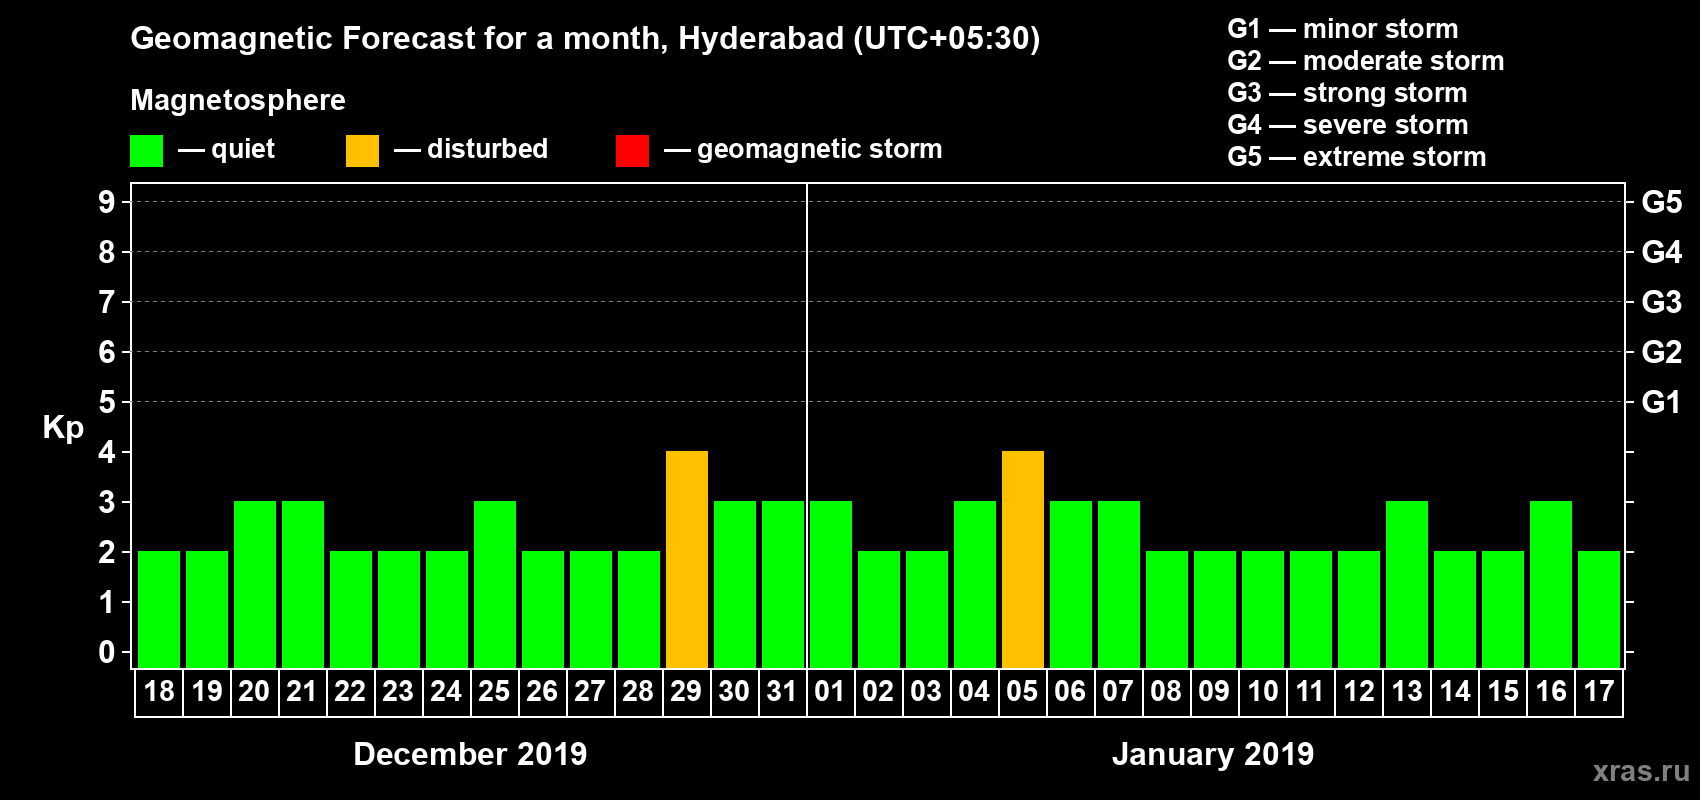Click date label 24 on the axis

pos(446,691)
